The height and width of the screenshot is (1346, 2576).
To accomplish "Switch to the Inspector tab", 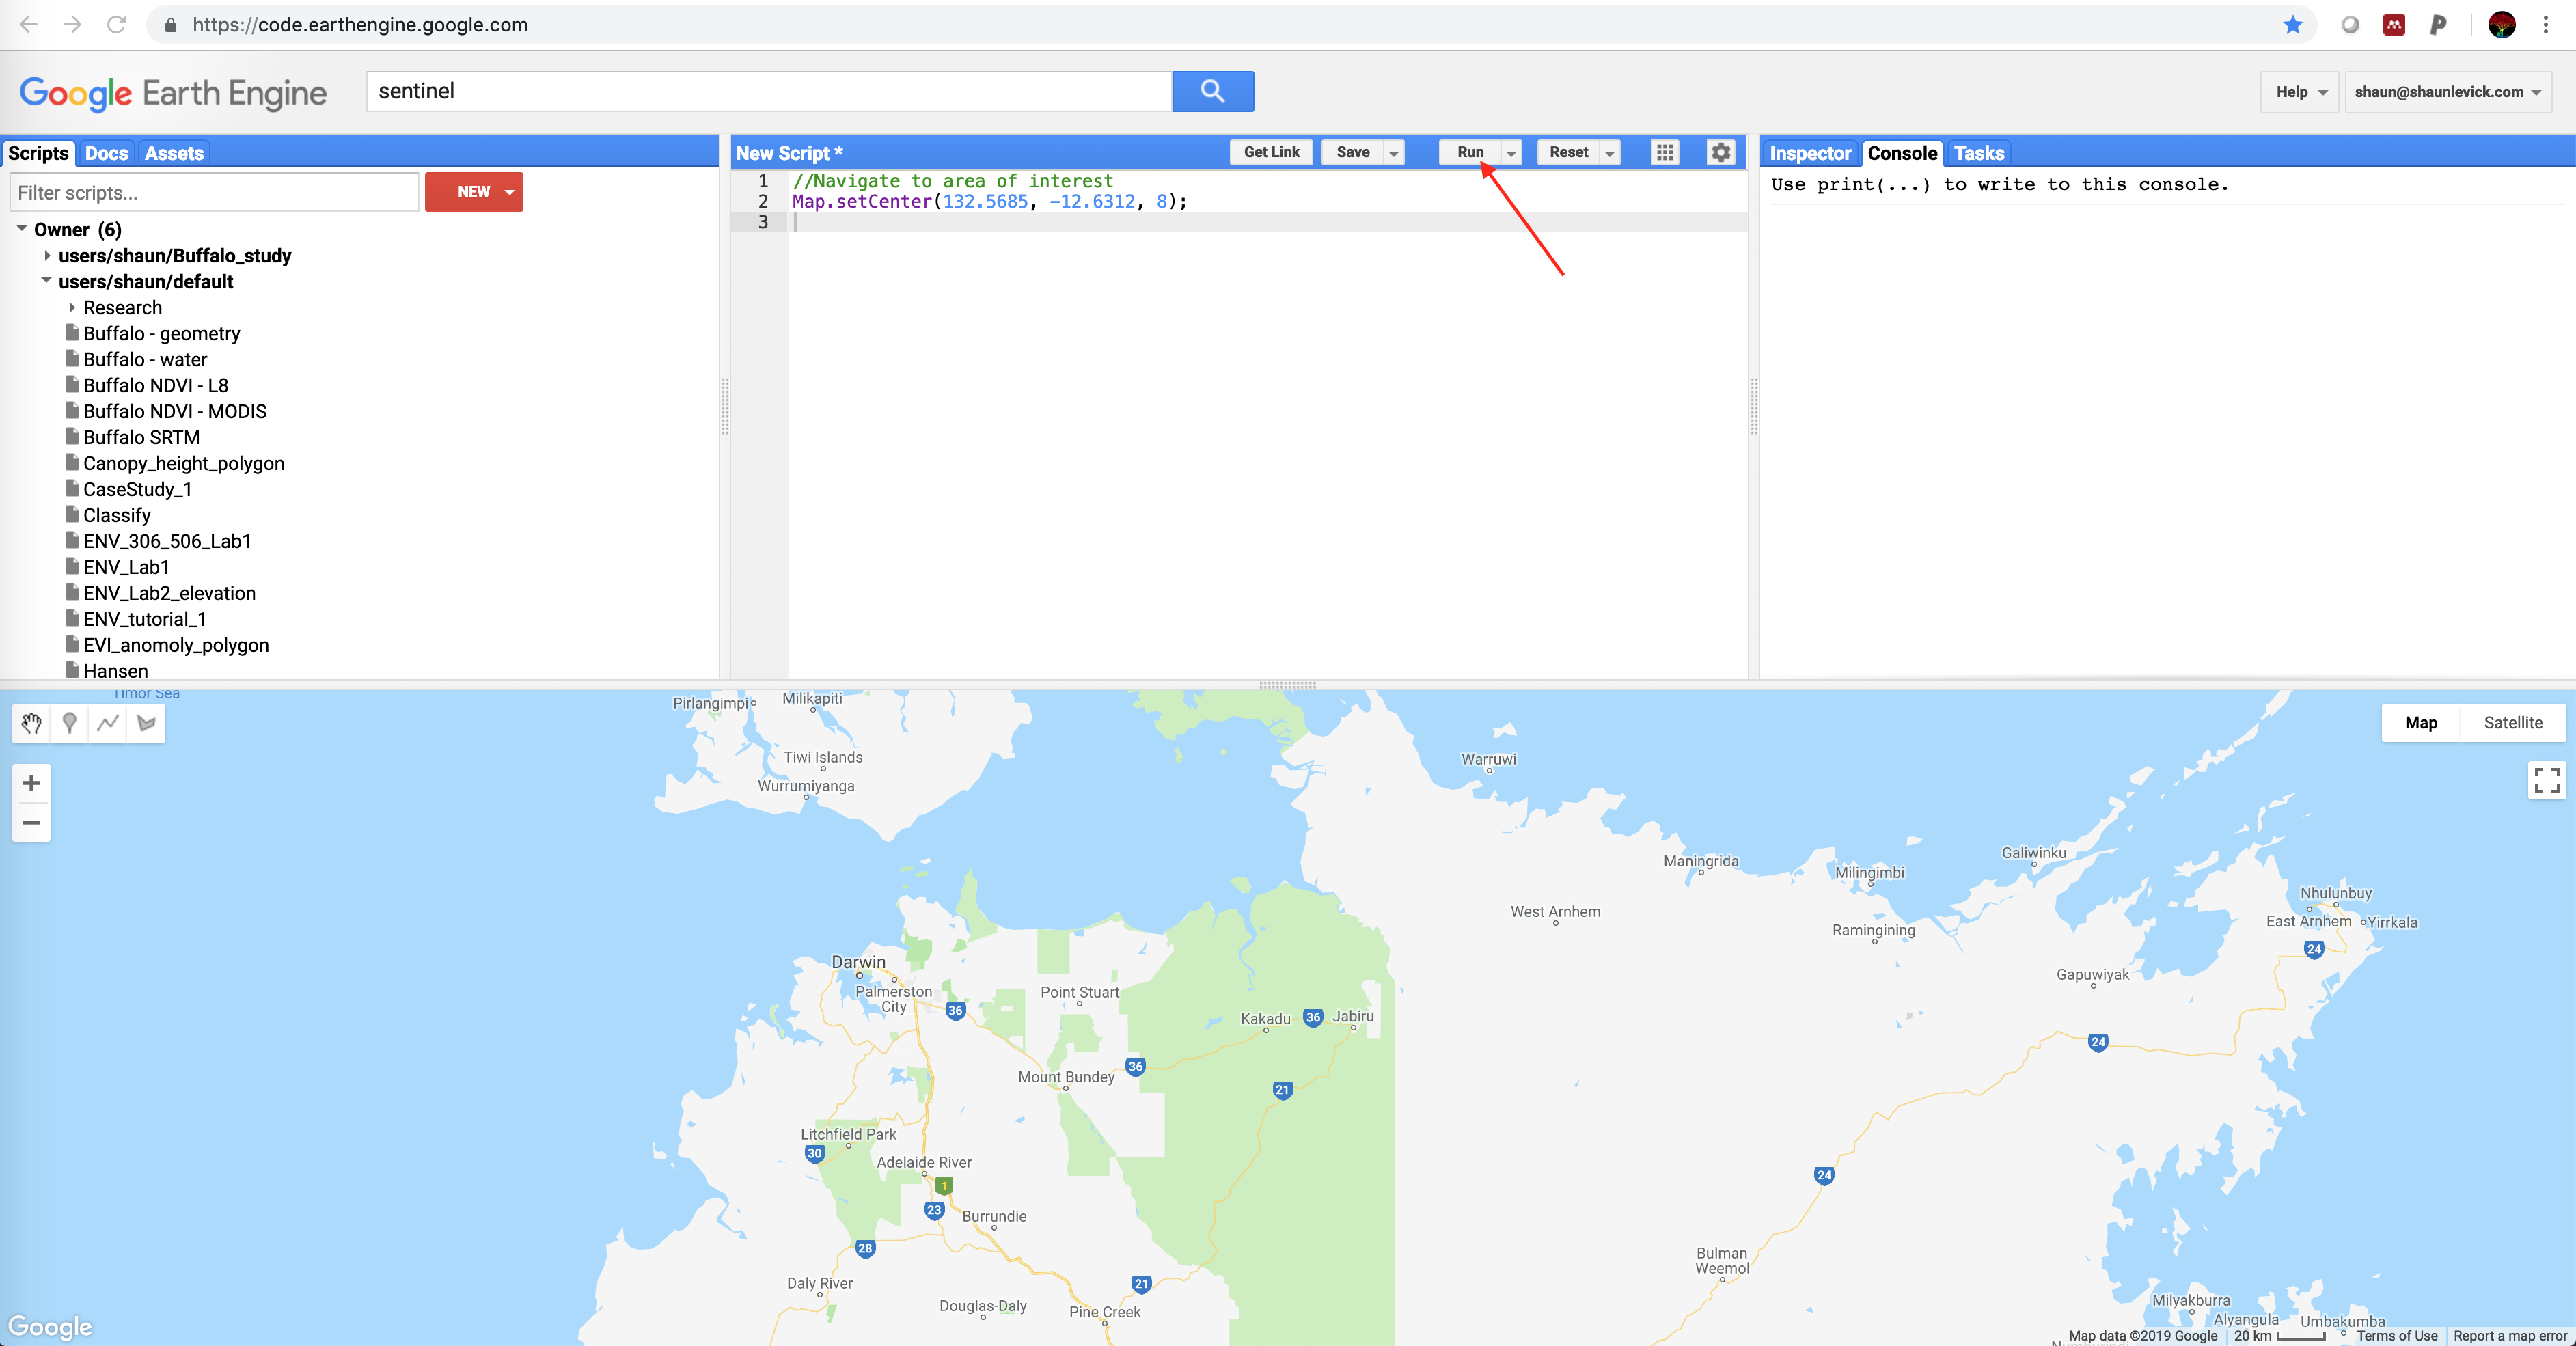I will click(1809, 153).
